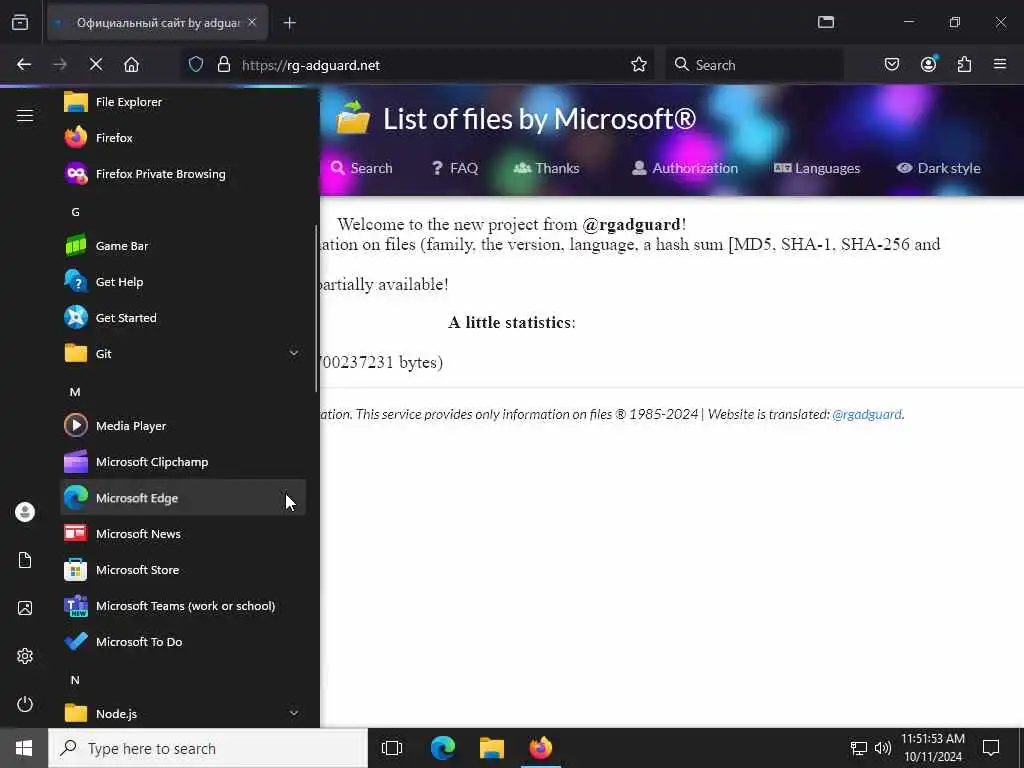Go back in Firefox

point(24,65)
